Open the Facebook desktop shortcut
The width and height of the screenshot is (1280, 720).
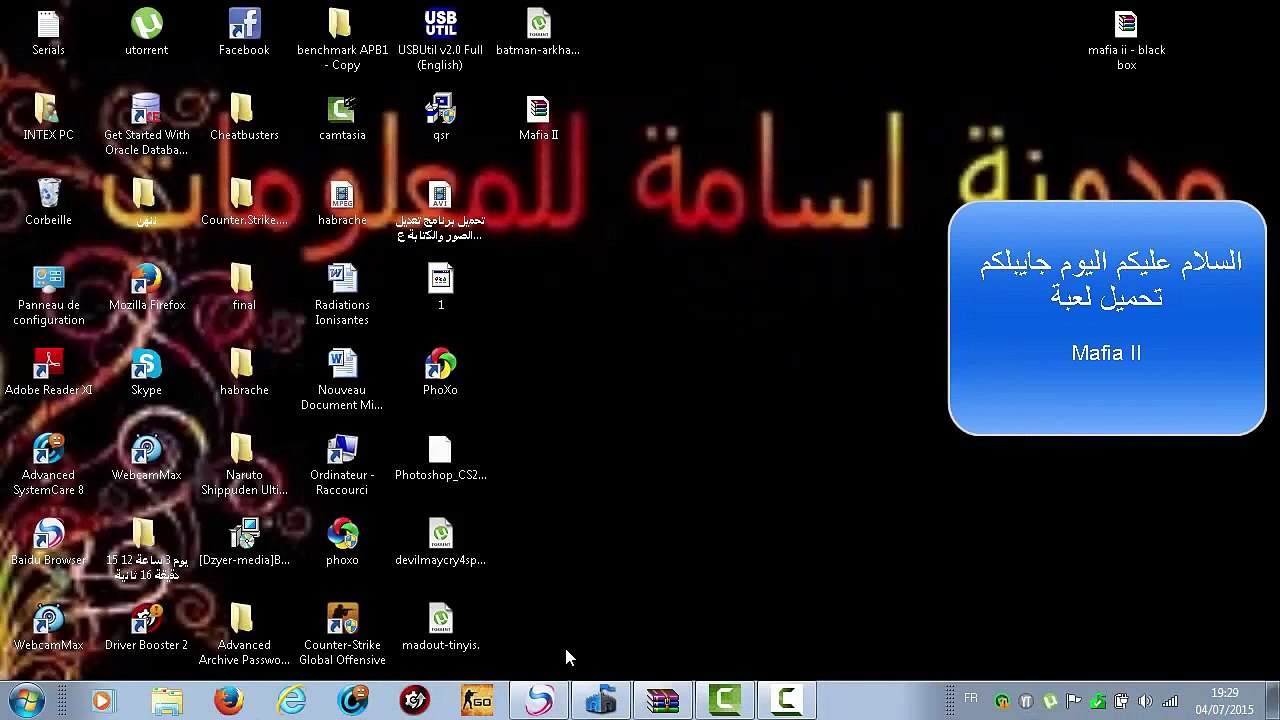tap(244, 33)
